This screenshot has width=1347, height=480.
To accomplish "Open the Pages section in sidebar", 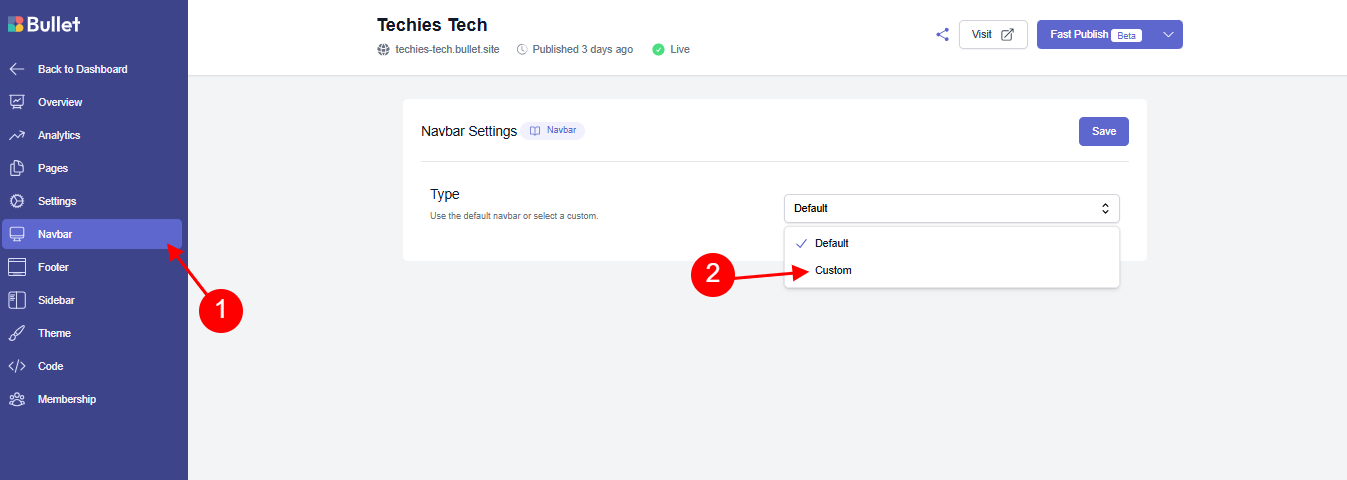I will pyautogui.click(x=92, y=168).
